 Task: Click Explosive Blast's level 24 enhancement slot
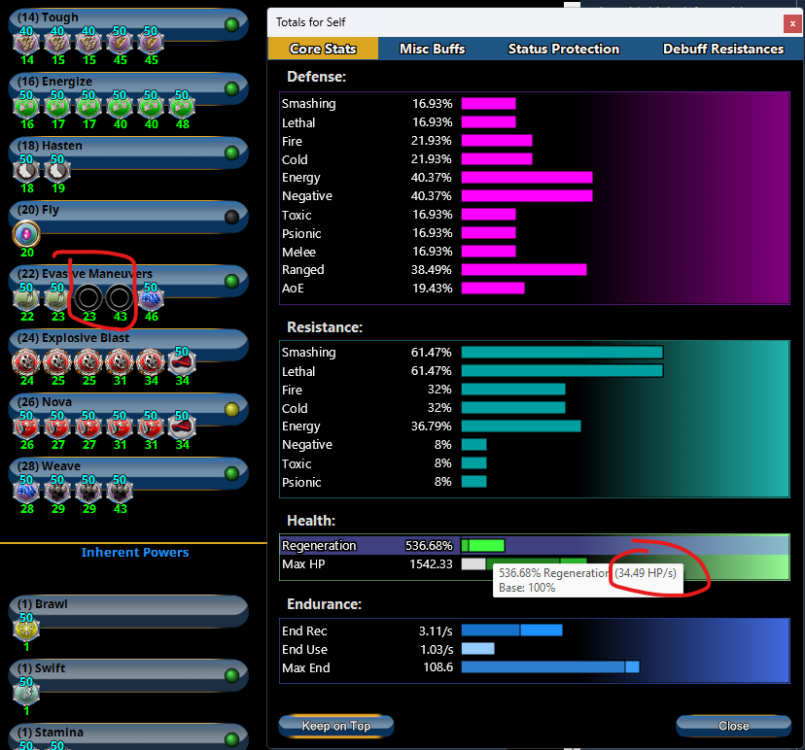pyautogui.click(x=26, y=362)
